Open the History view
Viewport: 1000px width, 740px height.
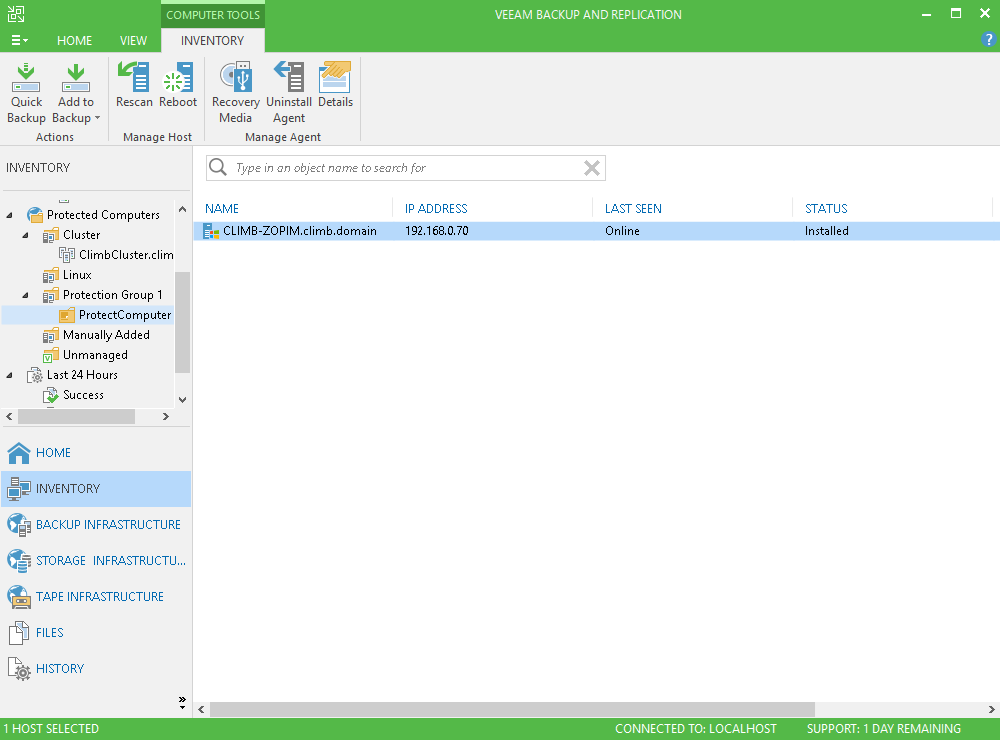(x=96, y=669)
